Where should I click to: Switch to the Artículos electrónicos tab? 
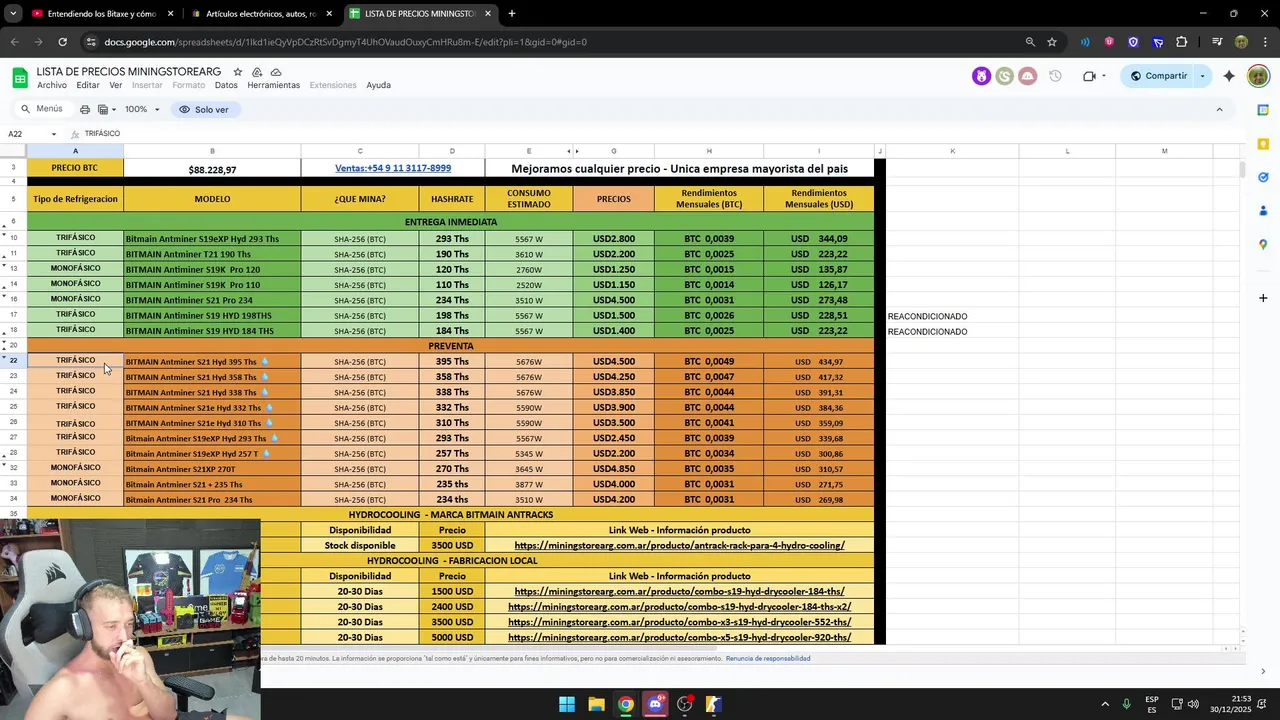[x=261, y=14]
